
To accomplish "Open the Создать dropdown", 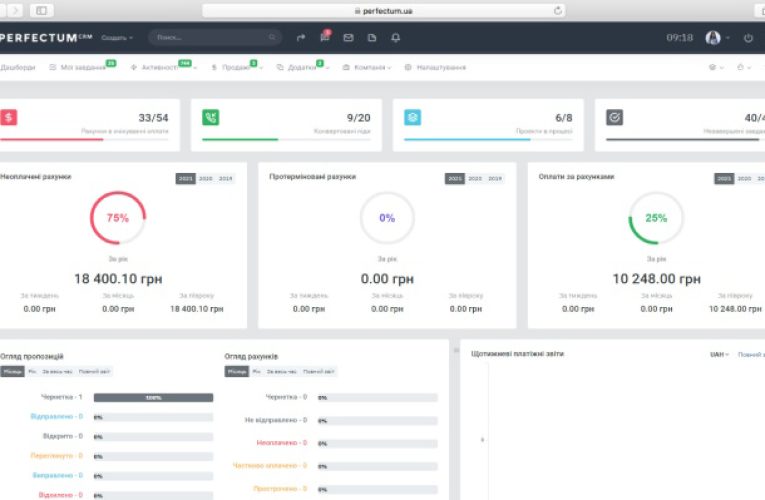I will (117, 38).
